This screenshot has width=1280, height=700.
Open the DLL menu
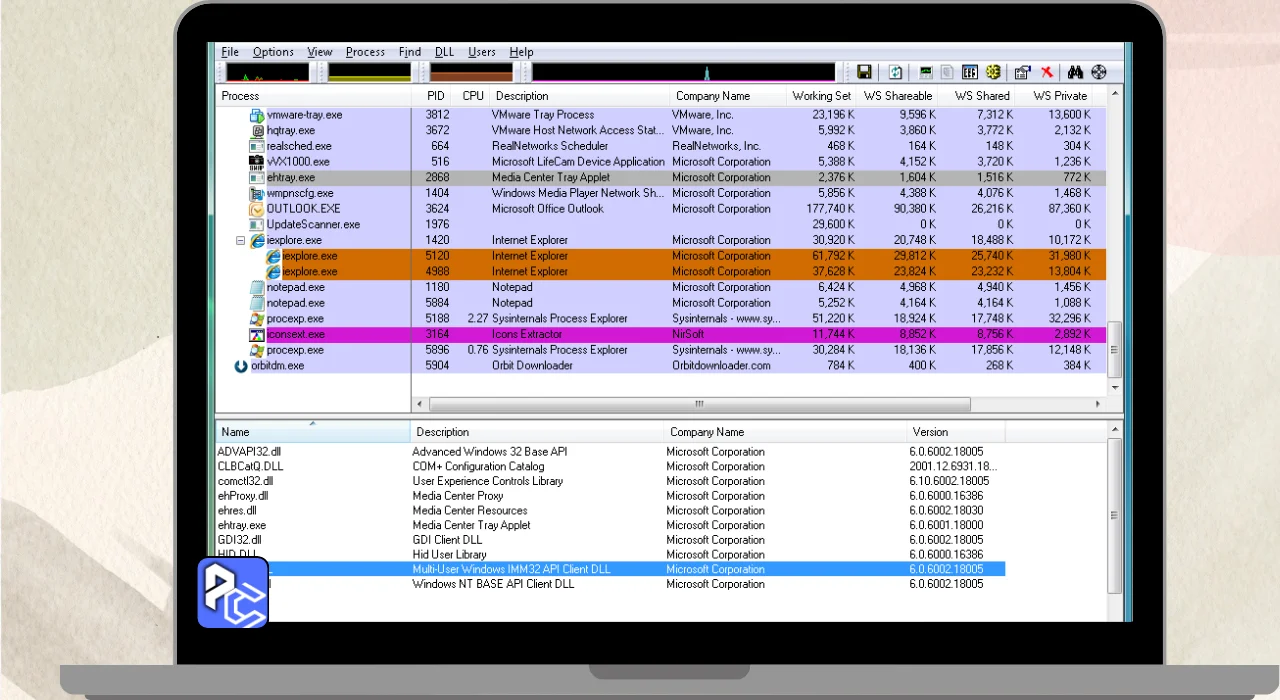(444, 52)
